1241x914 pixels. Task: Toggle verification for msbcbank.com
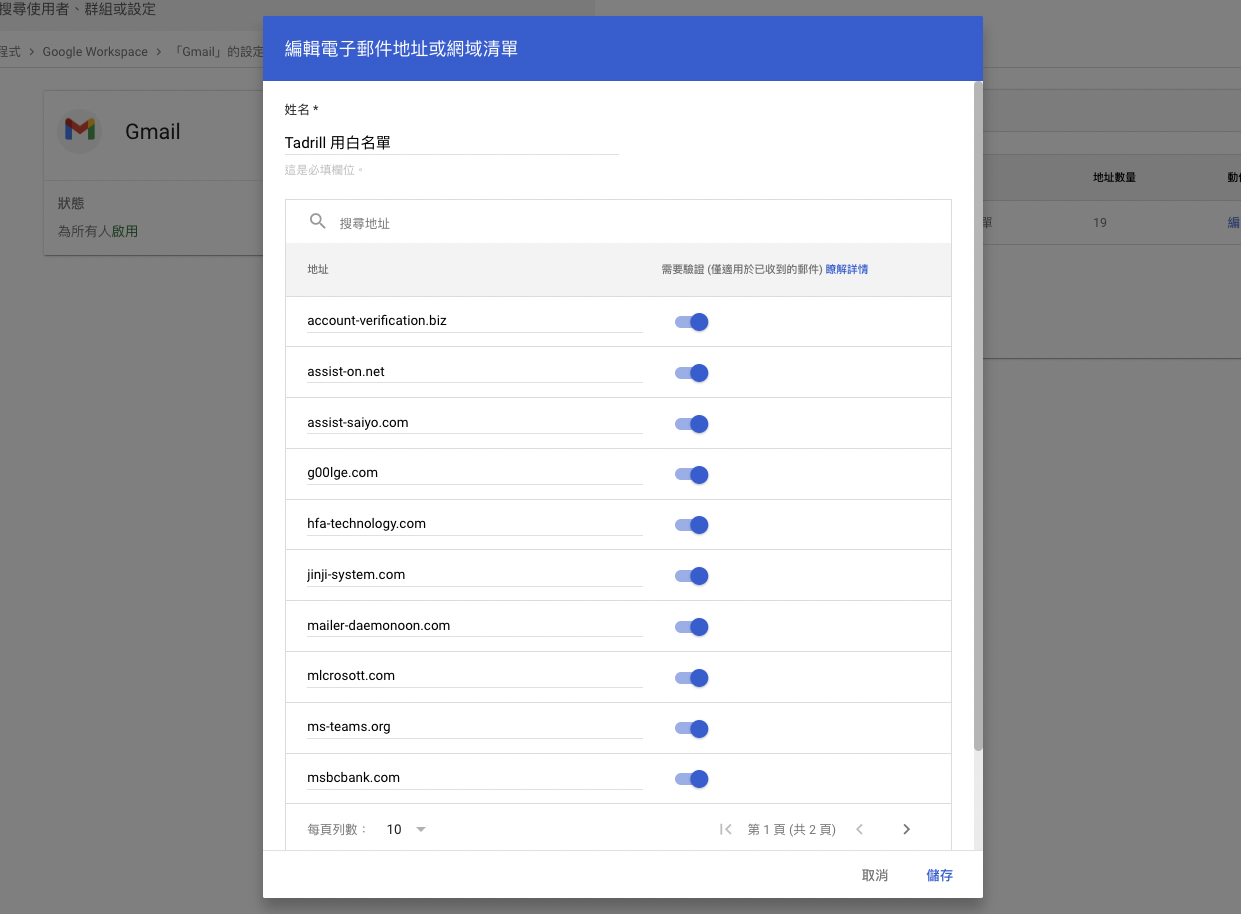(x=692, y=779)
